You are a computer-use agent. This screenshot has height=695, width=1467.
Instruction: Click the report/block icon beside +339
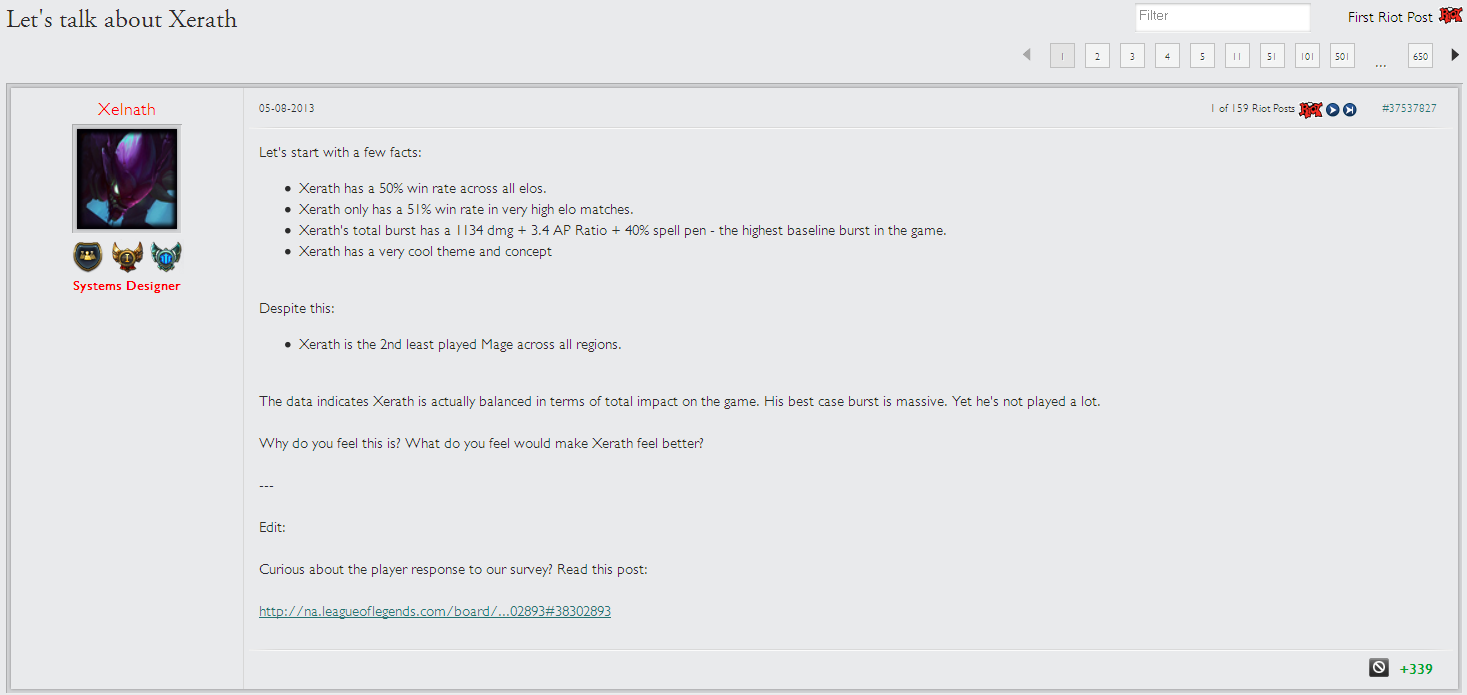pyautogui.click(x=1379, y=667)
